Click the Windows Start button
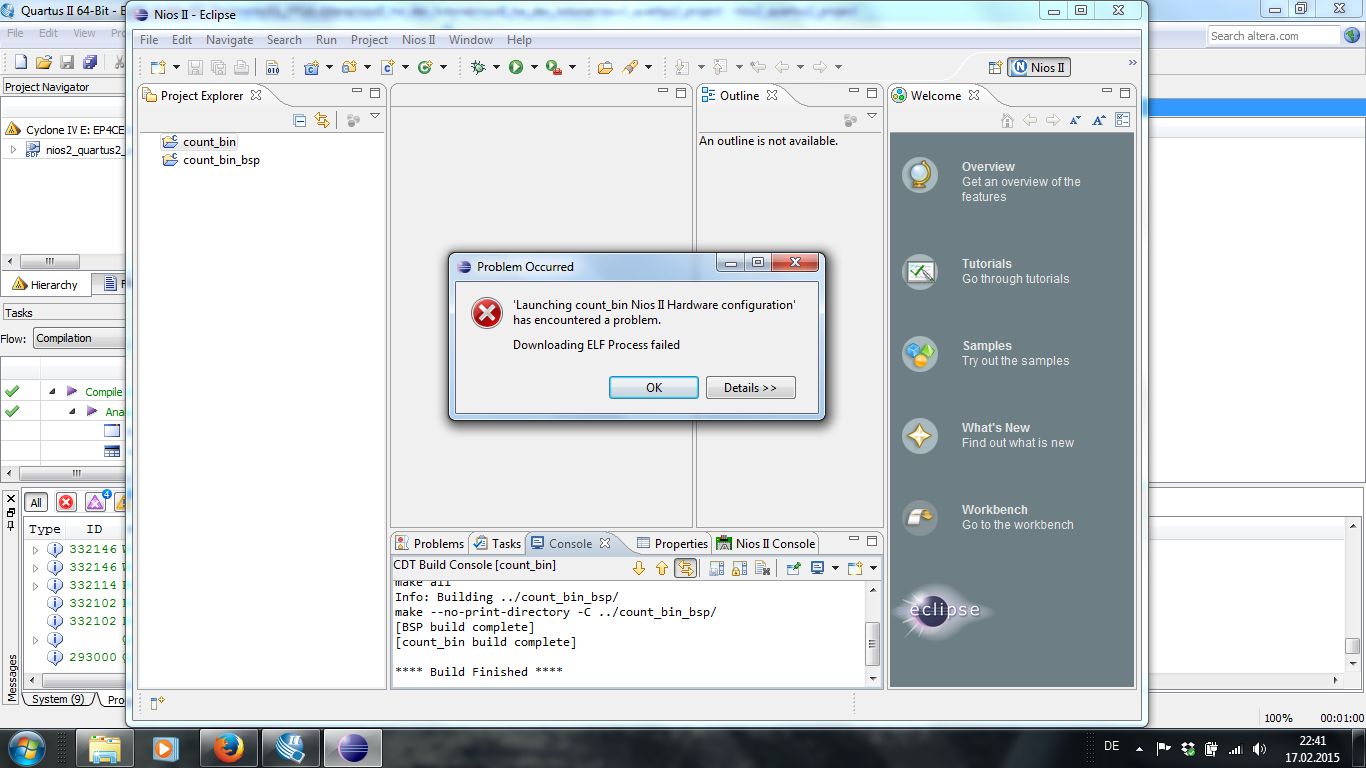 pyautogui.click(x=27, y=748)
